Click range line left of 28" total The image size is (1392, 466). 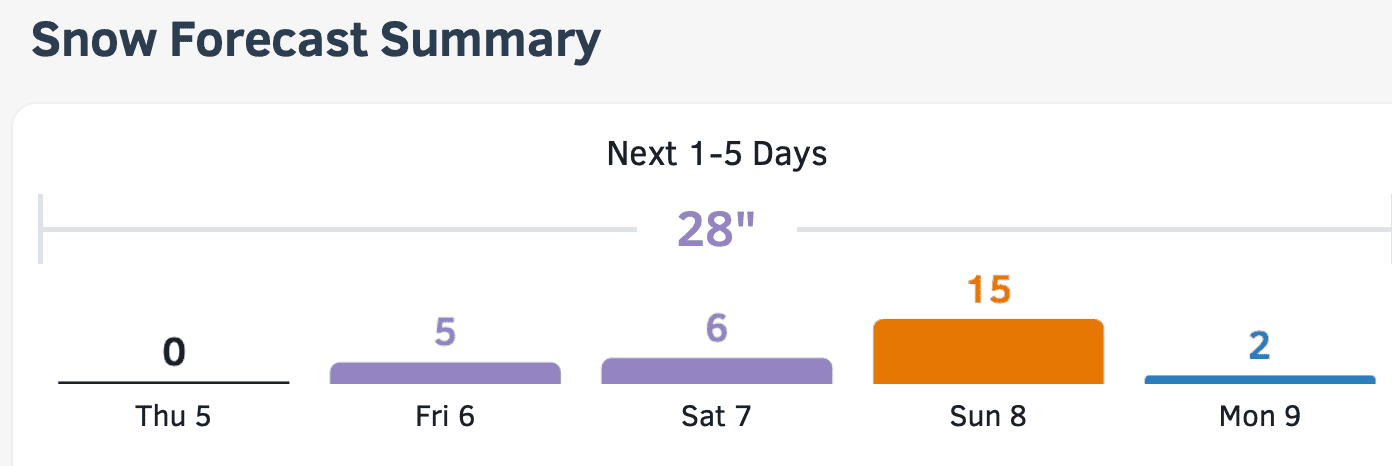pos(338,229)
